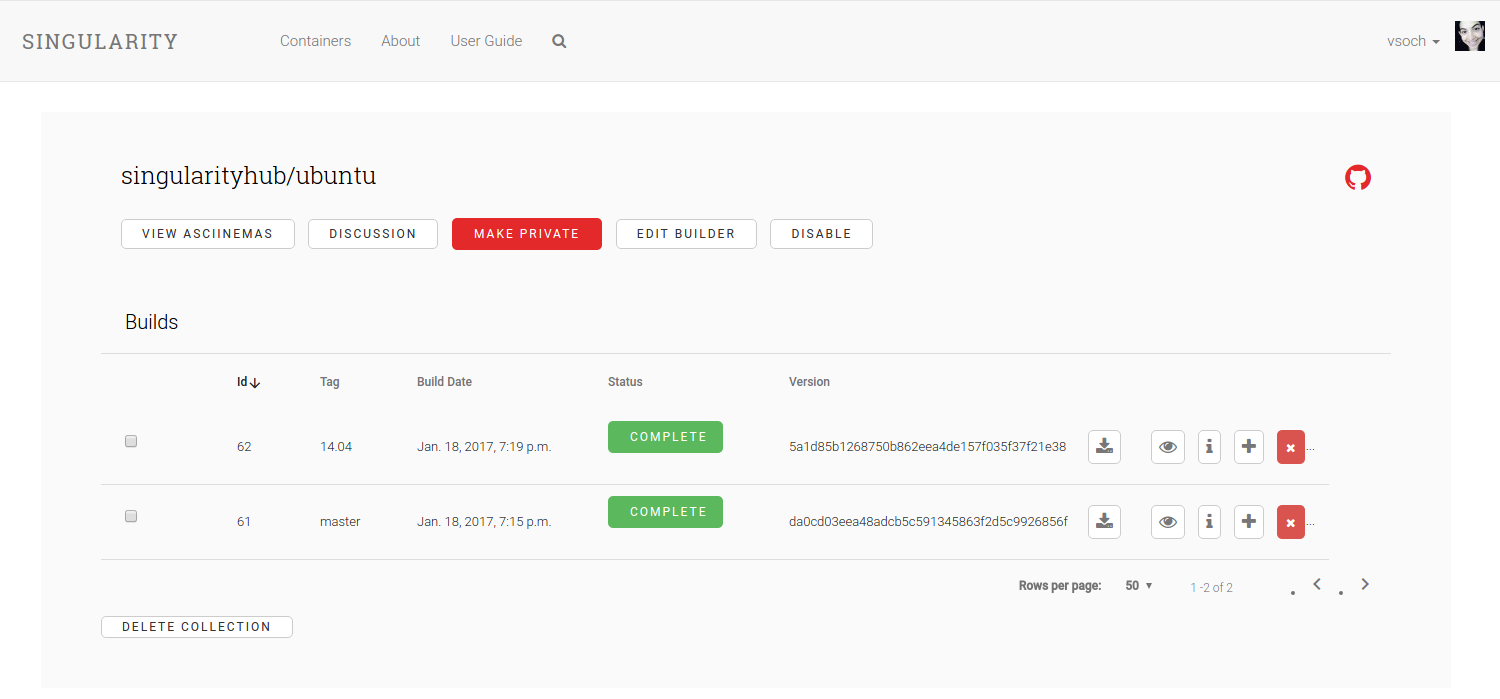Check the checkbox for build 62
Viewport: 1500px width, 699px height.
click(131, 441)
